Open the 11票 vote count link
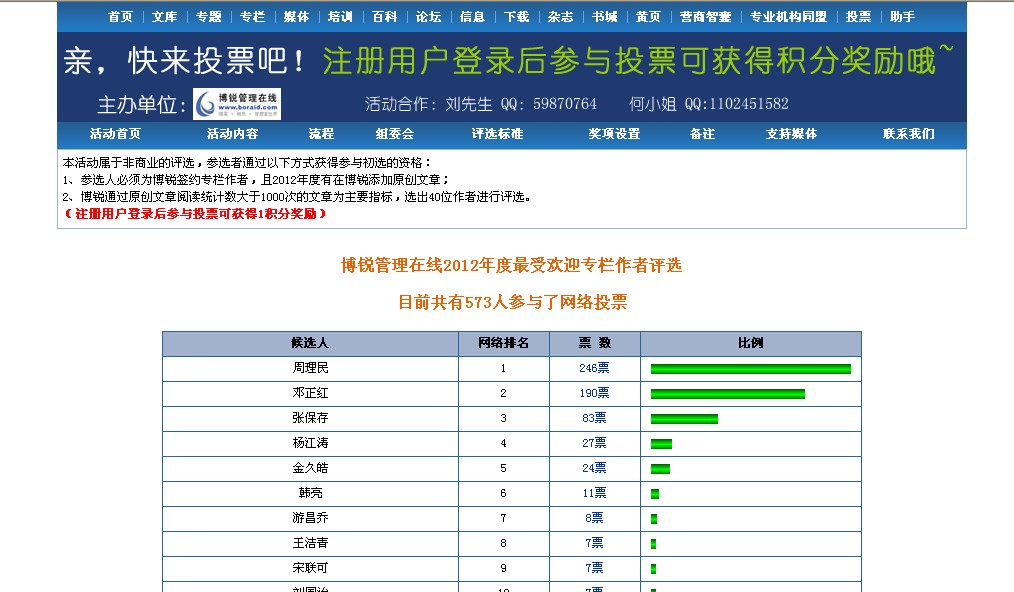 tap(594, 493)
